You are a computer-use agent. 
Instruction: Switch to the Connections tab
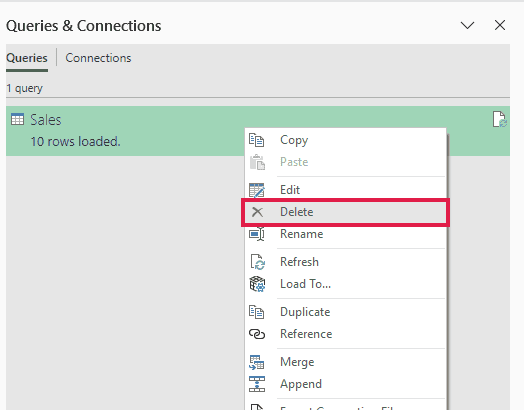[x=98, y=58]
